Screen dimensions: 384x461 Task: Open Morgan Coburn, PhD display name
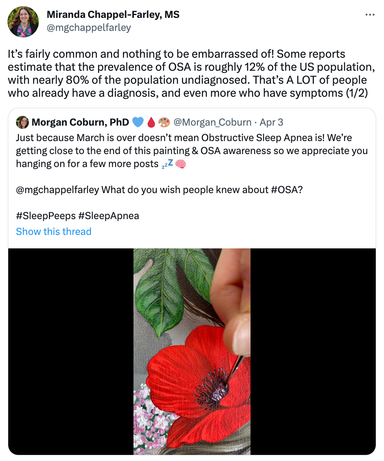pos(80,122)
